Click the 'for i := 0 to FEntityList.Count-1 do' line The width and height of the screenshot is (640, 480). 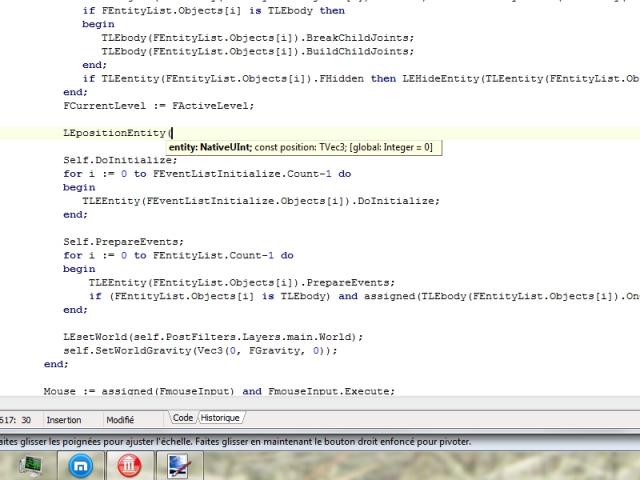point(178,256)
